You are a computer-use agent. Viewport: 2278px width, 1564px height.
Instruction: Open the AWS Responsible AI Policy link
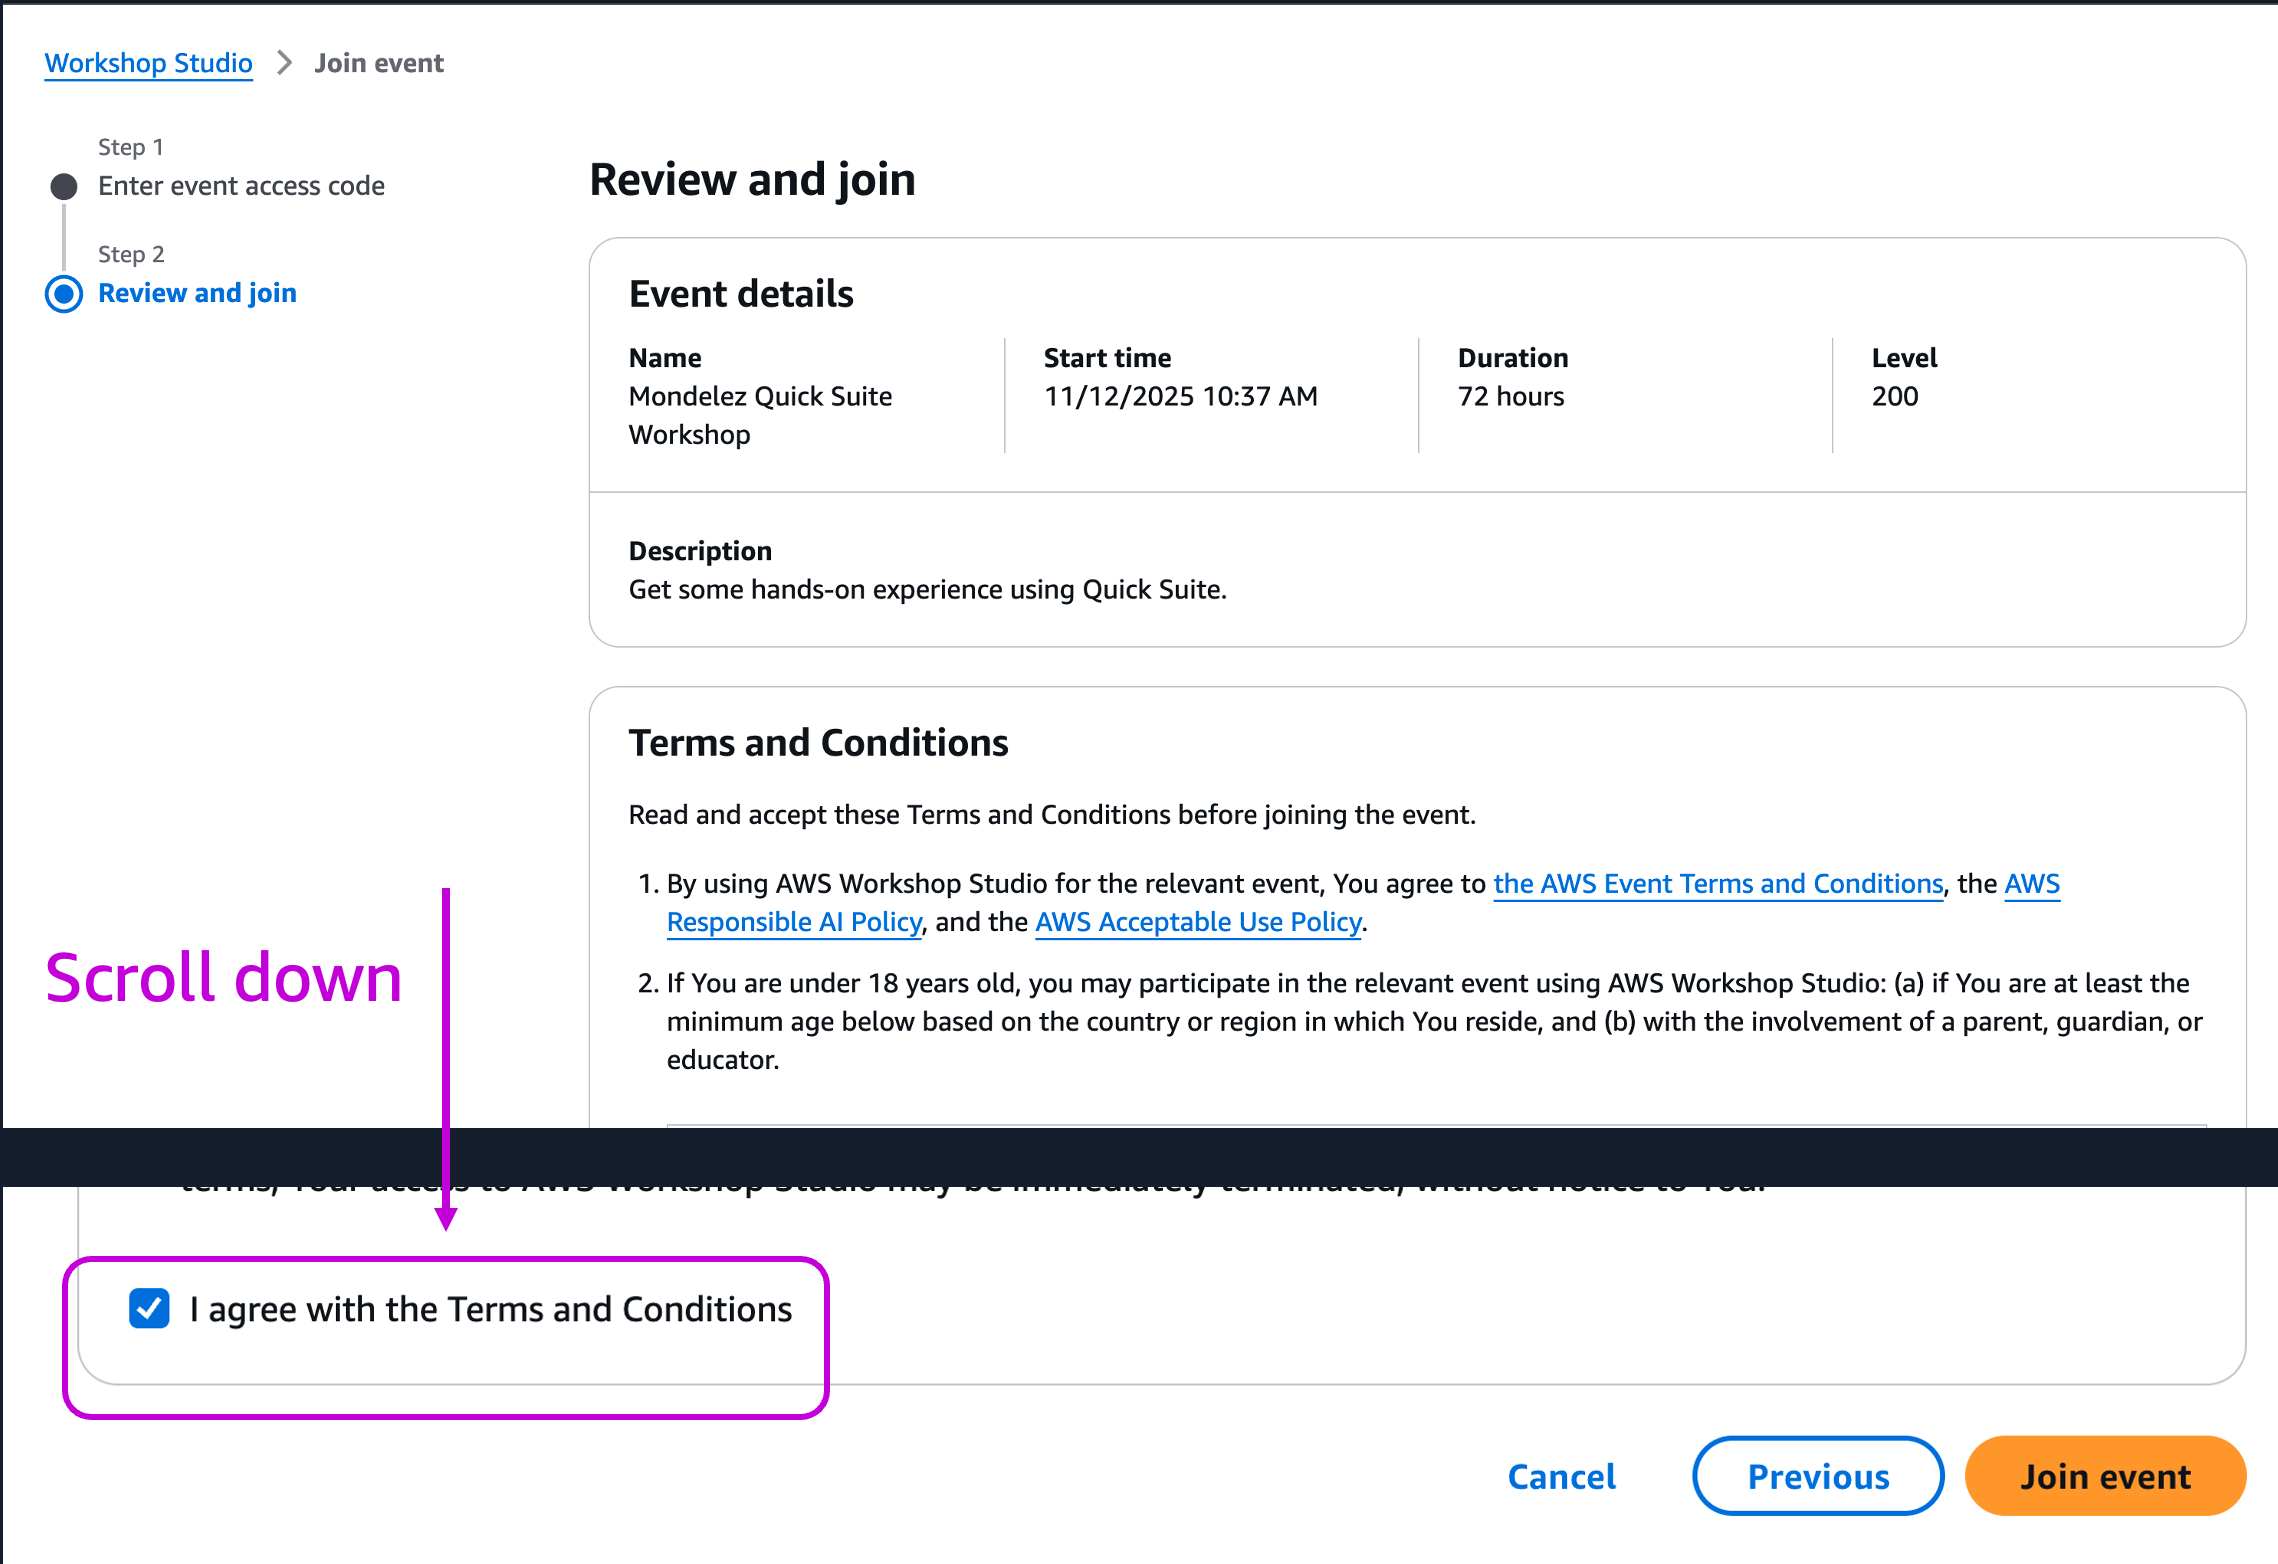794,922
